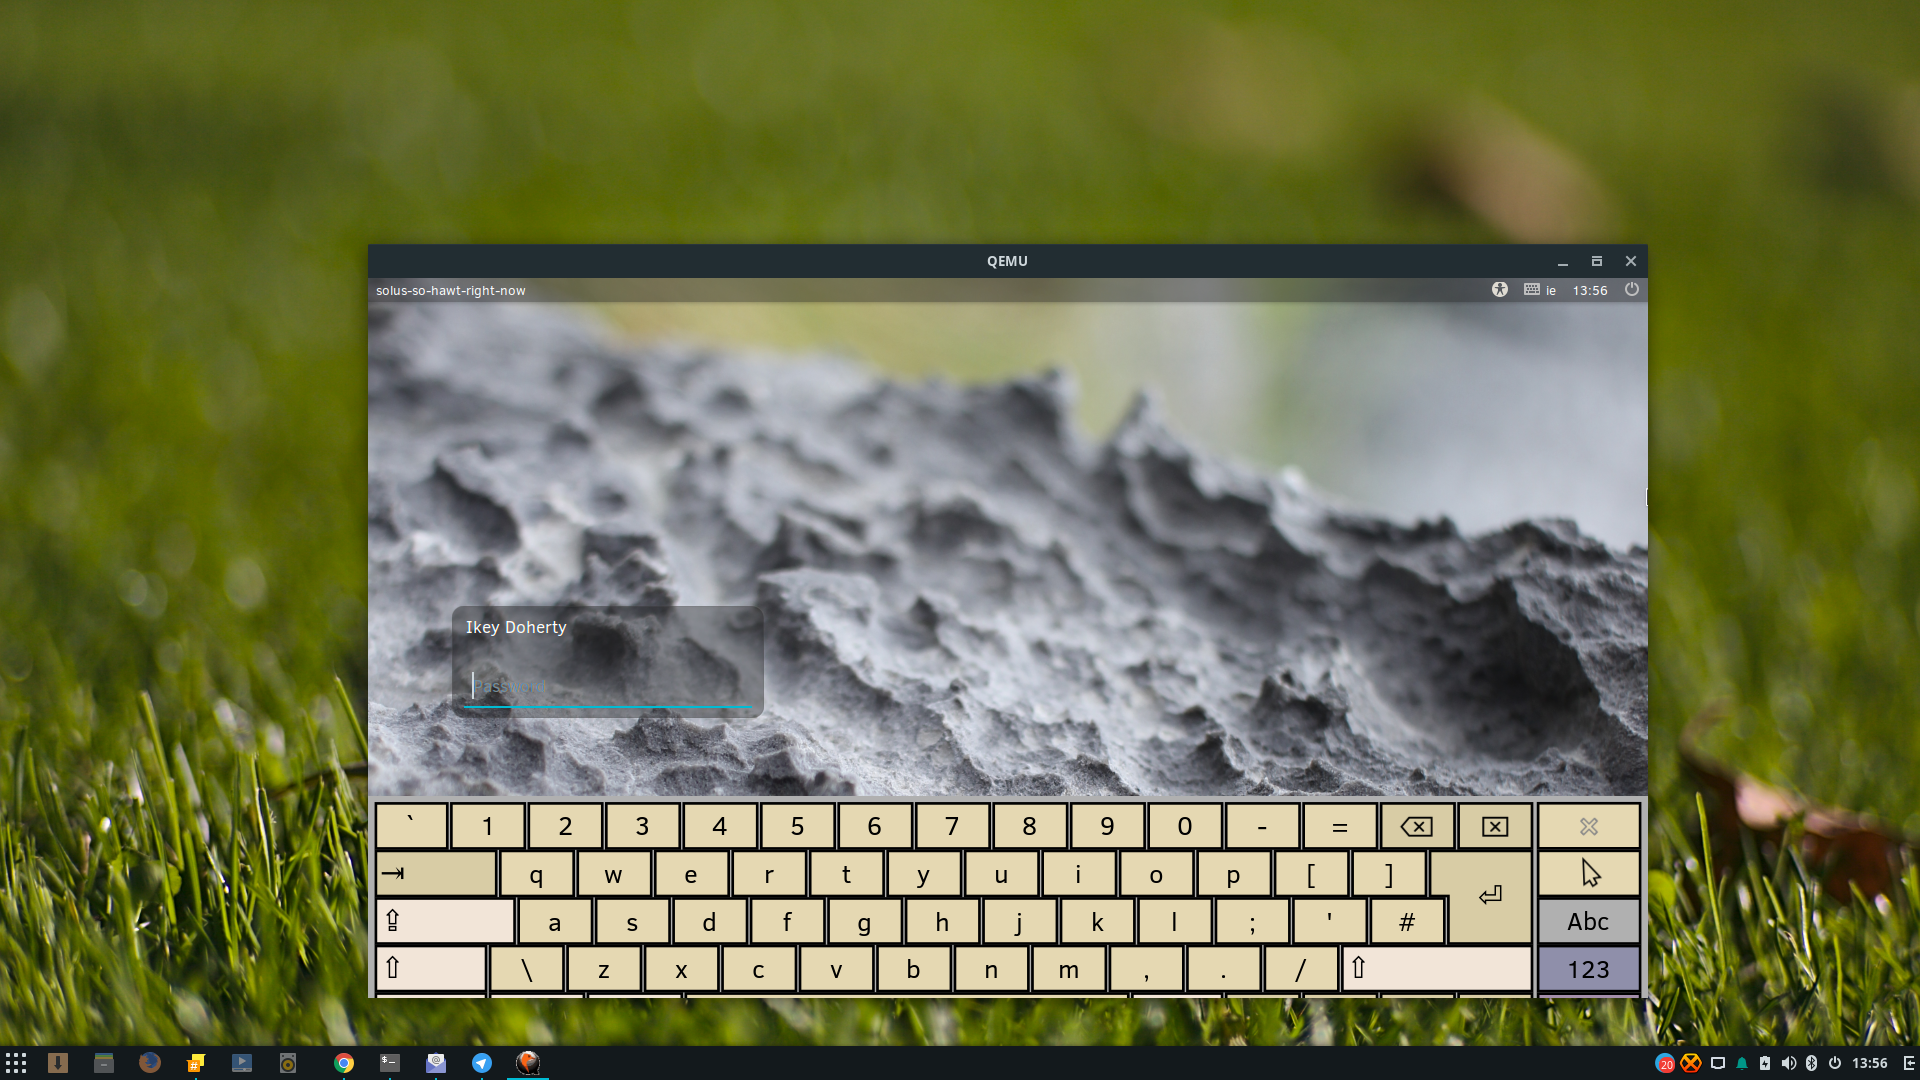The image size is (1920, 1080).
Task: Switch to Telegram in taskbar
Action: point(482,1063)
